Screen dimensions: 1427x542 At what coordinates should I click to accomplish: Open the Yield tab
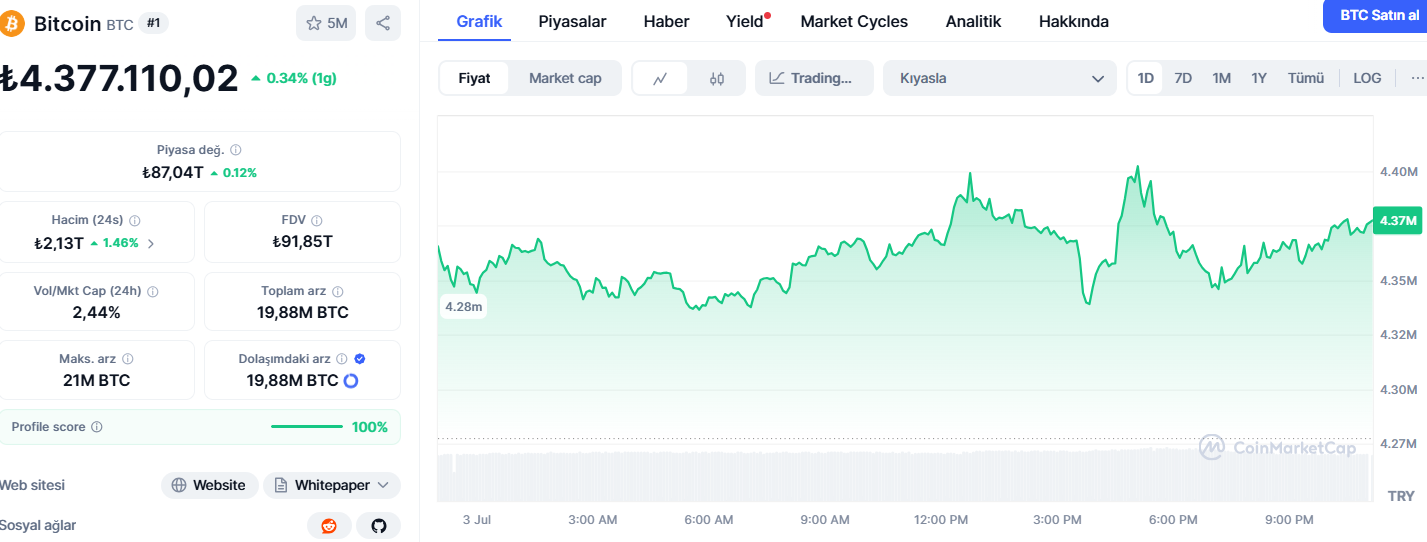(745, 21)
